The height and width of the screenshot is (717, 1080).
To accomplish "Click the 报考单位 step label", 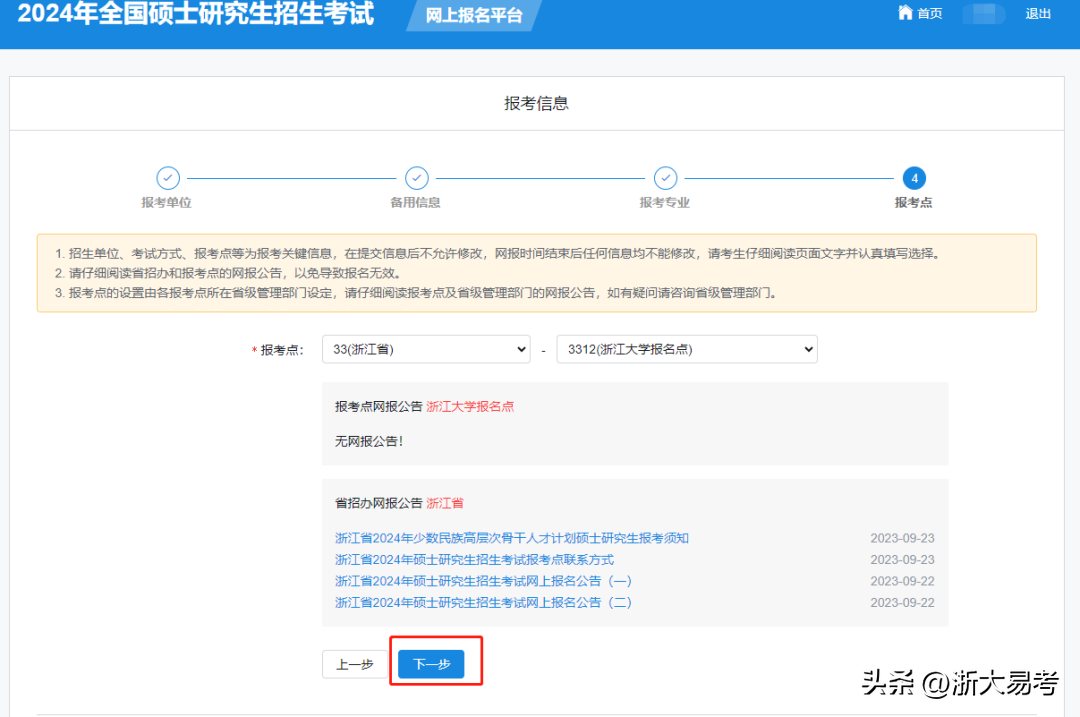I will [166, 202].
